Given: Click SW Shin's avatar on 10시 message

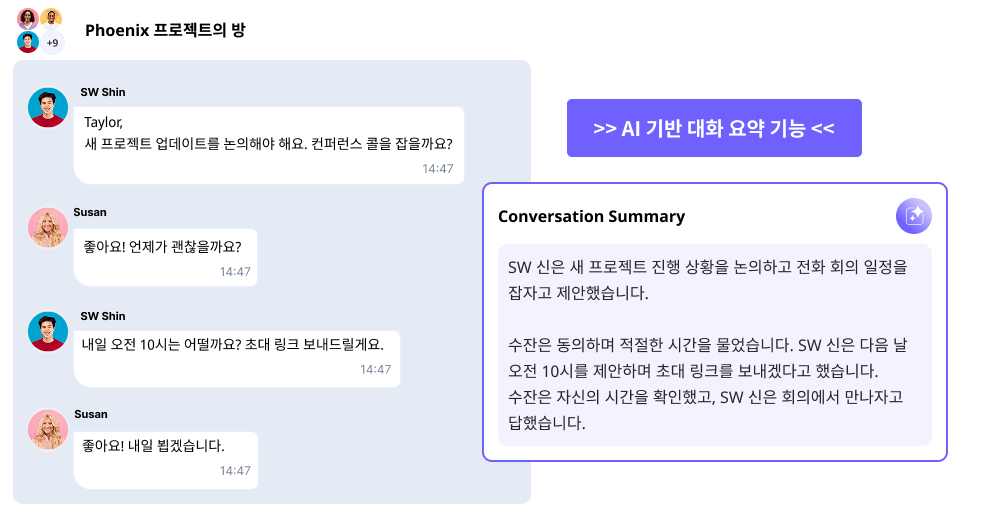Looking at the screenshot, I should [48, 331].
